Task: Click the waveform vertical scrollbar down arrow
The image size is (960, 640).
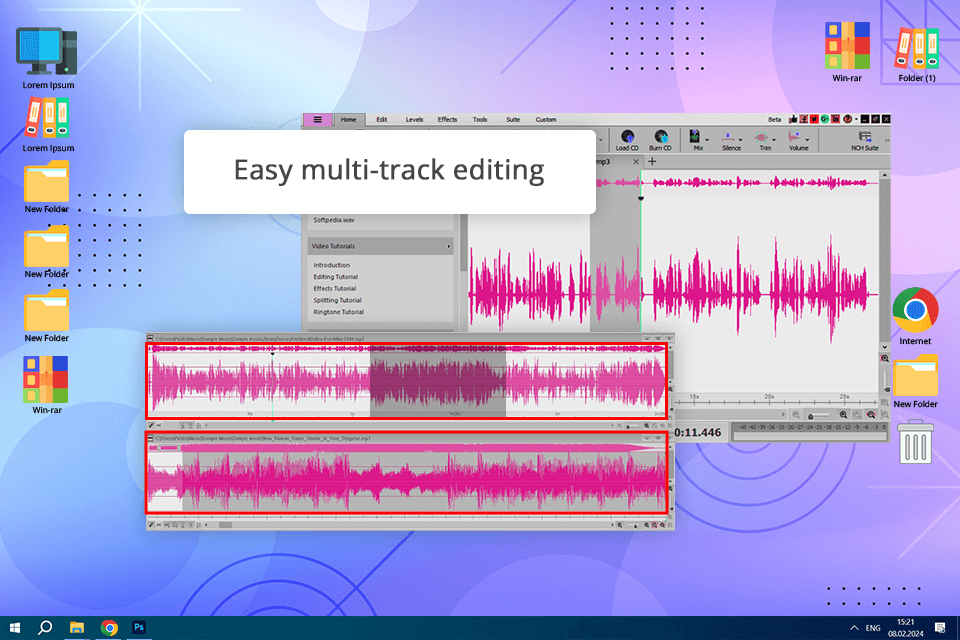Action: coord(885,347)
